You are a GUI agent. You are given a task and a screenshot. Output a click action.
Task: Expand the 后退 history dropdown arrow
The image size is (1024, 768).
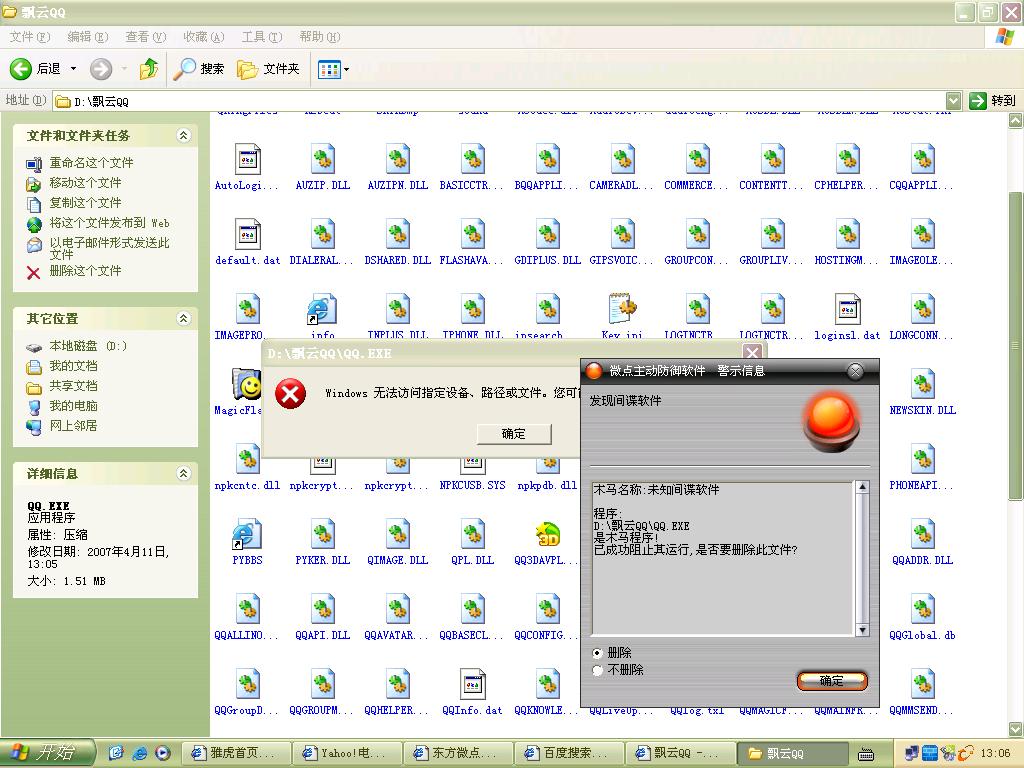73,69
